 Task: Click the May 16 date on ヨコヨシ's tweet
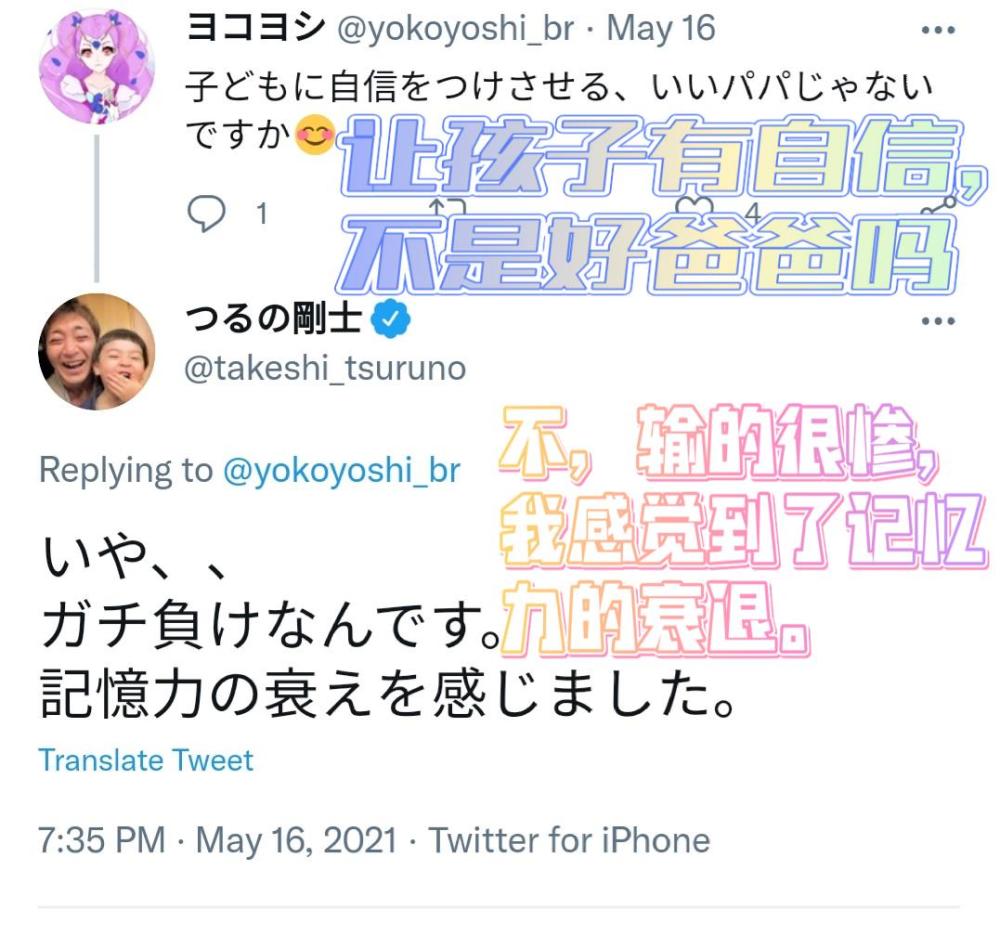661,29
